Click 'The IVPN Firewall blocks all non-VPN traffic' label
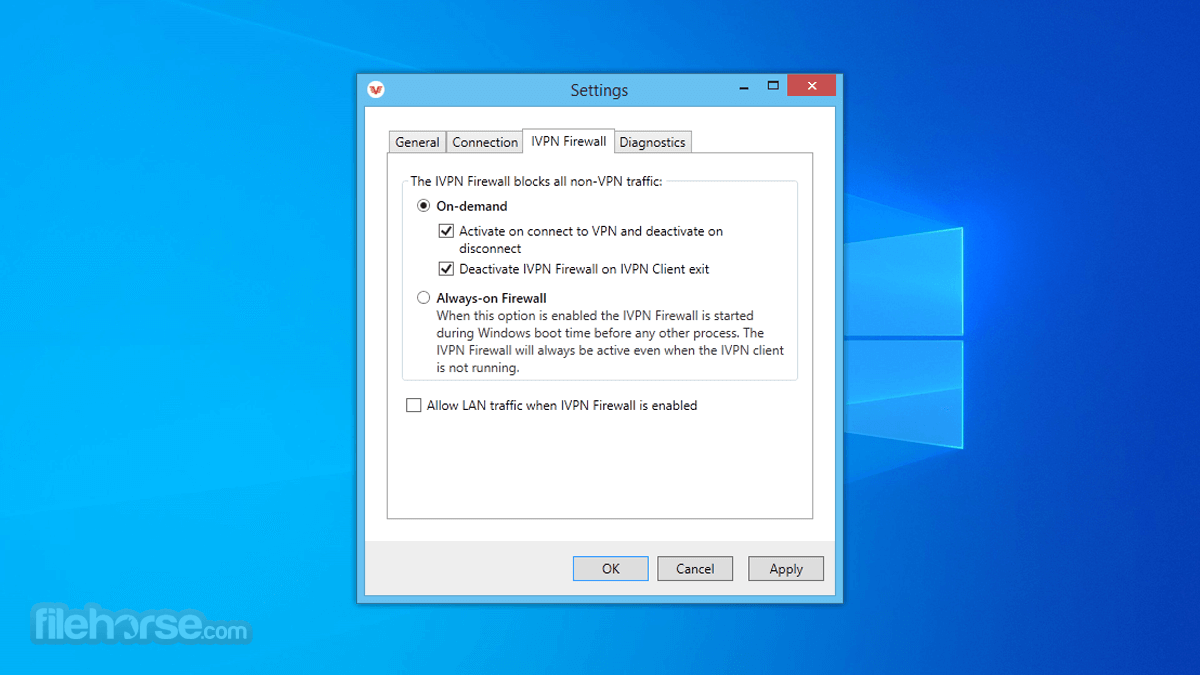The width and height of the screenshot is (1200, 675). [536, 182]
